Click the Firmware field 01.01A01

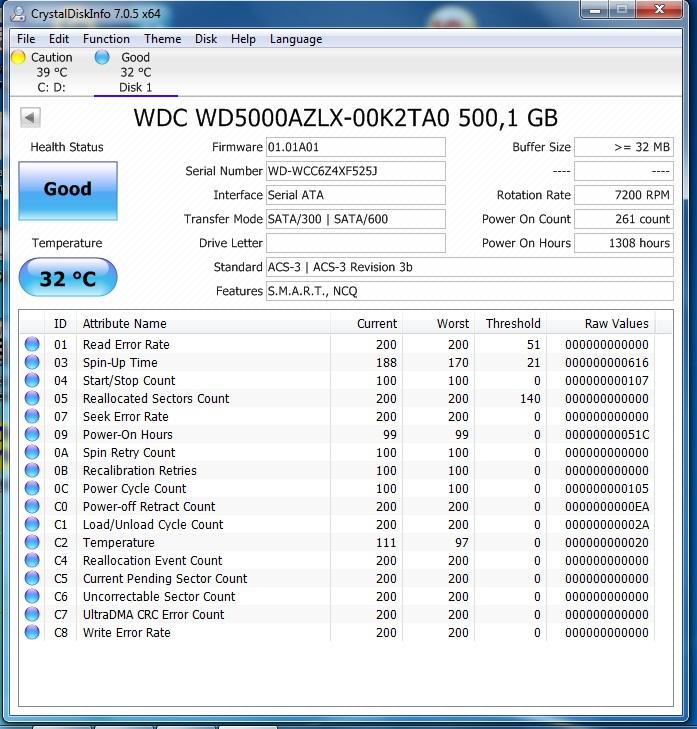coord(356,147)
